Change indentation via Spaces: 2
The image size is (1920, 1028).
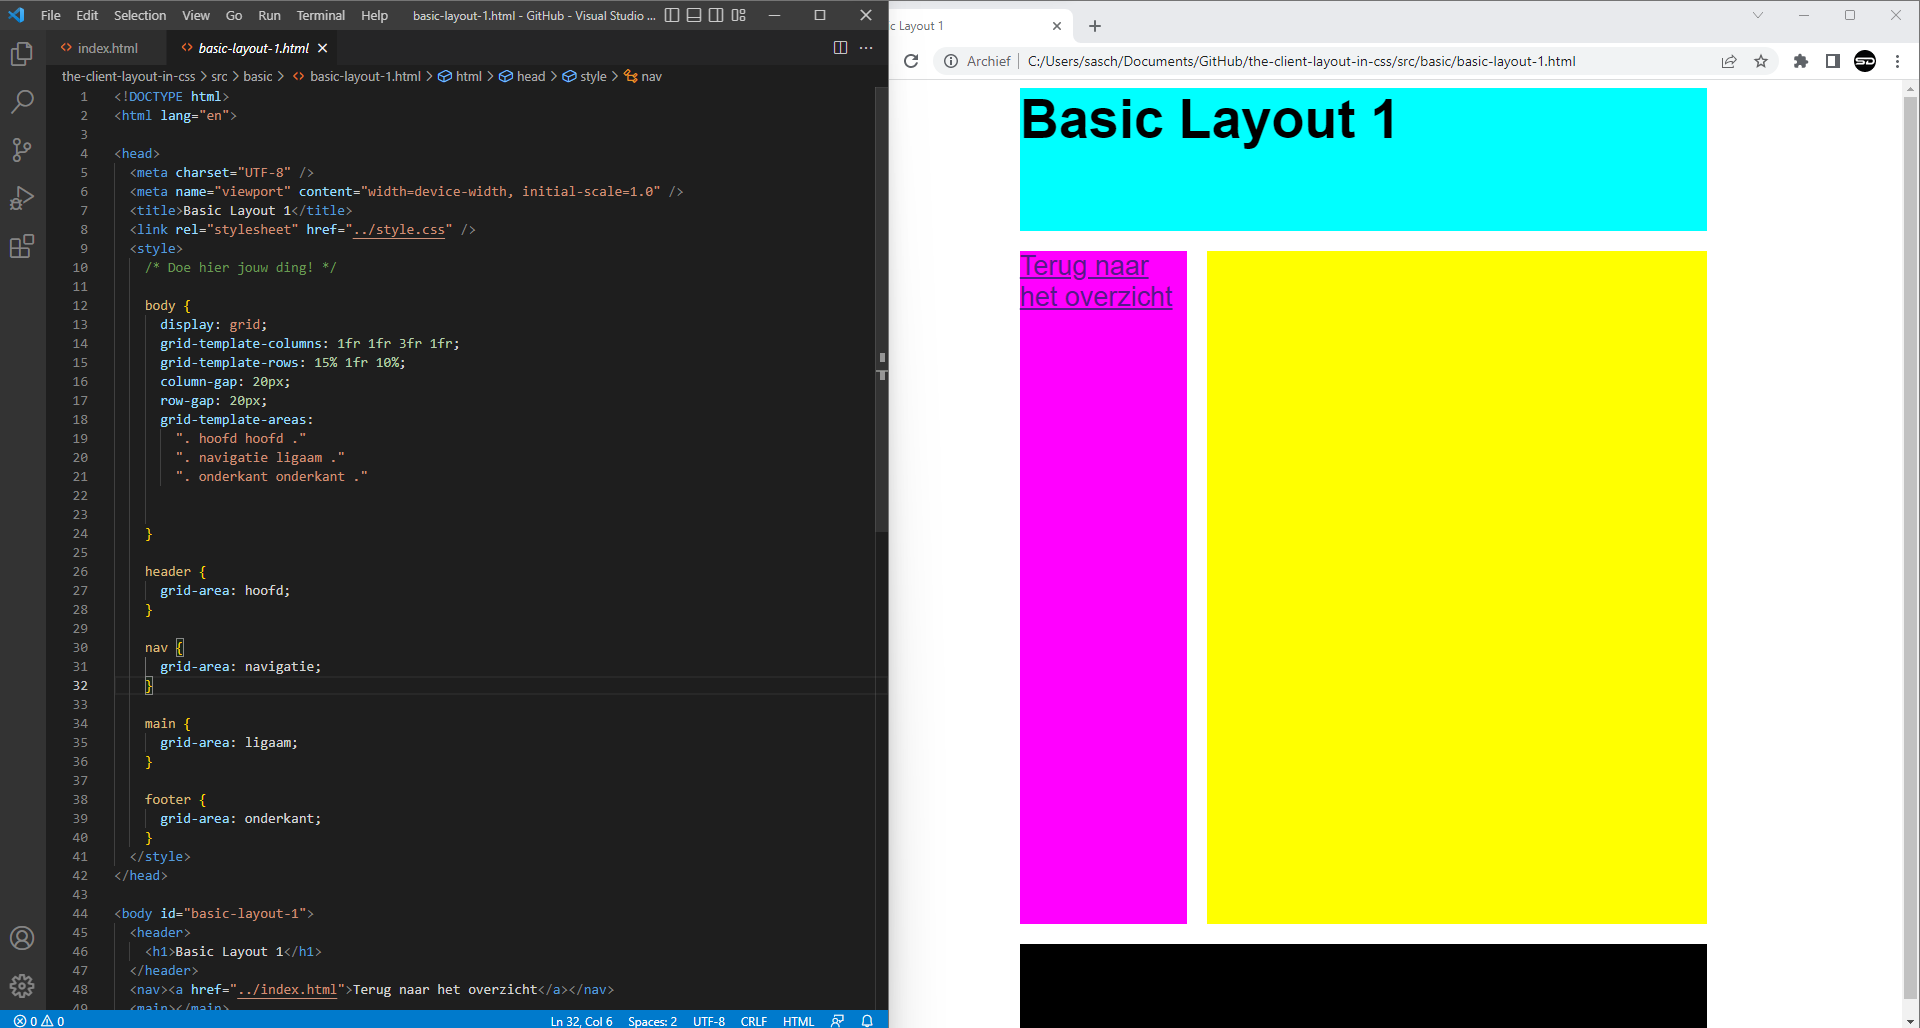652,1021
